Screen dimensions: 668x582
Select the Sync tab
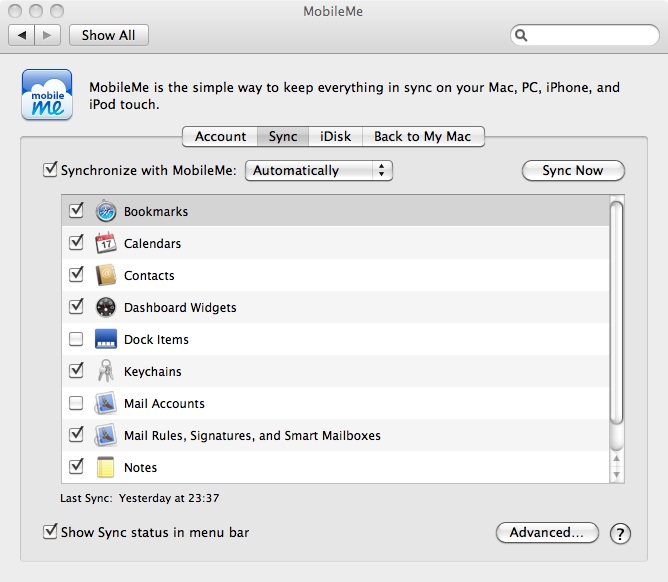coord(283,136)
